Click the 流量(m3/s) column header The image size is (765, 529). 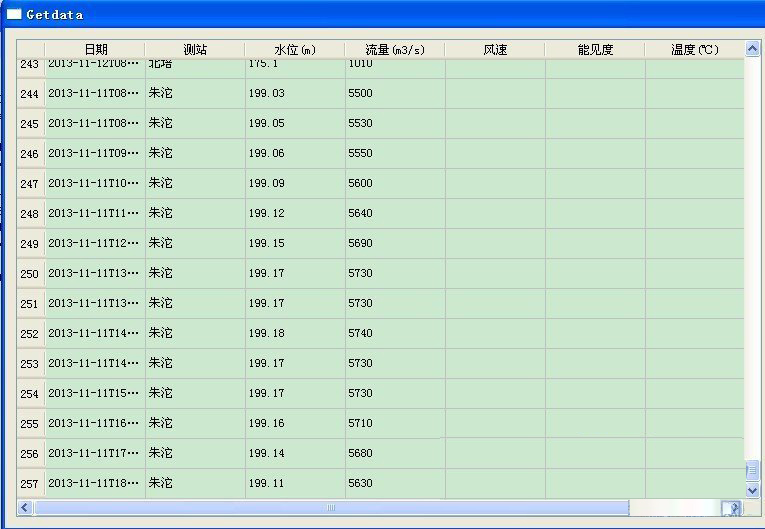395,50
